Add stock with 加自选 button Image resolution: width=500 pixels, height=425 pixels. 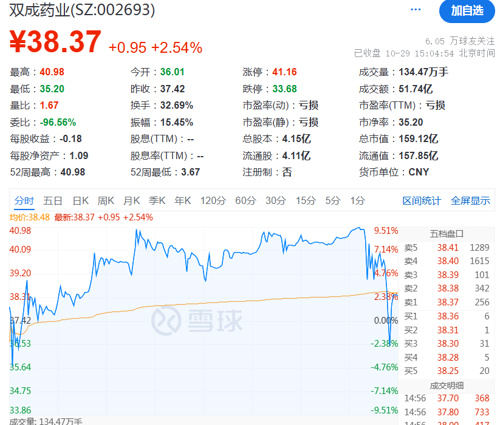pyautogui.click(x=467, y=11)
